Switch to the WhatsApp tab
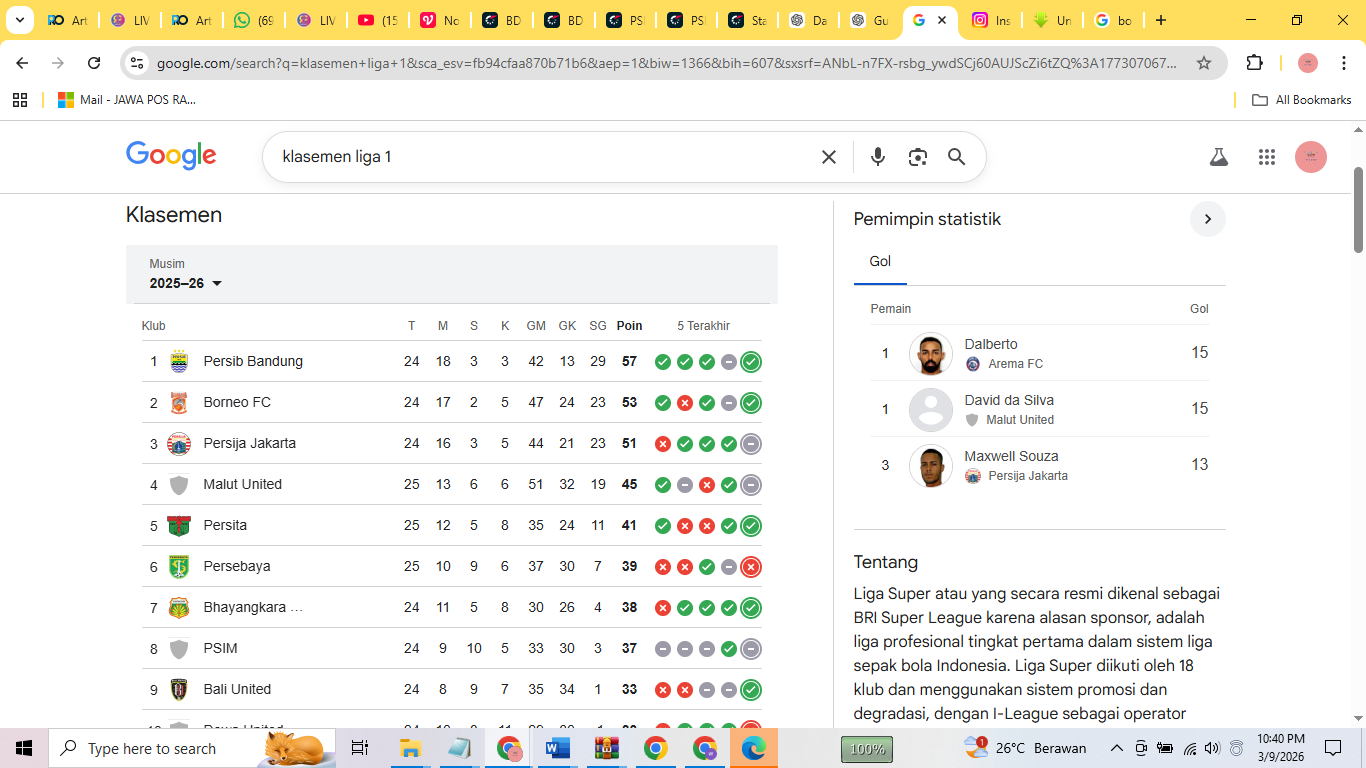The width and height of the screenshot is (1366, 768). (253, 20)
